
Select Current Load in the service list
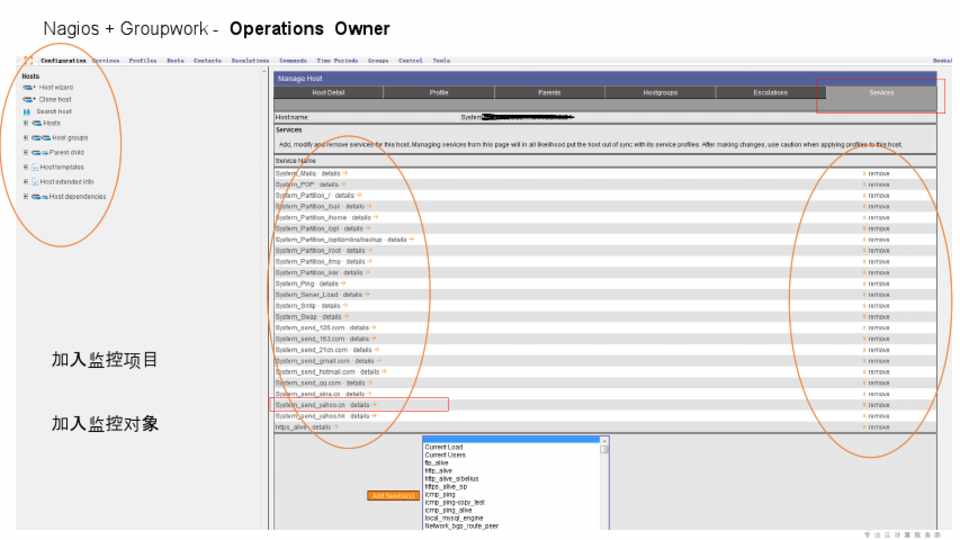coord(443,447)
